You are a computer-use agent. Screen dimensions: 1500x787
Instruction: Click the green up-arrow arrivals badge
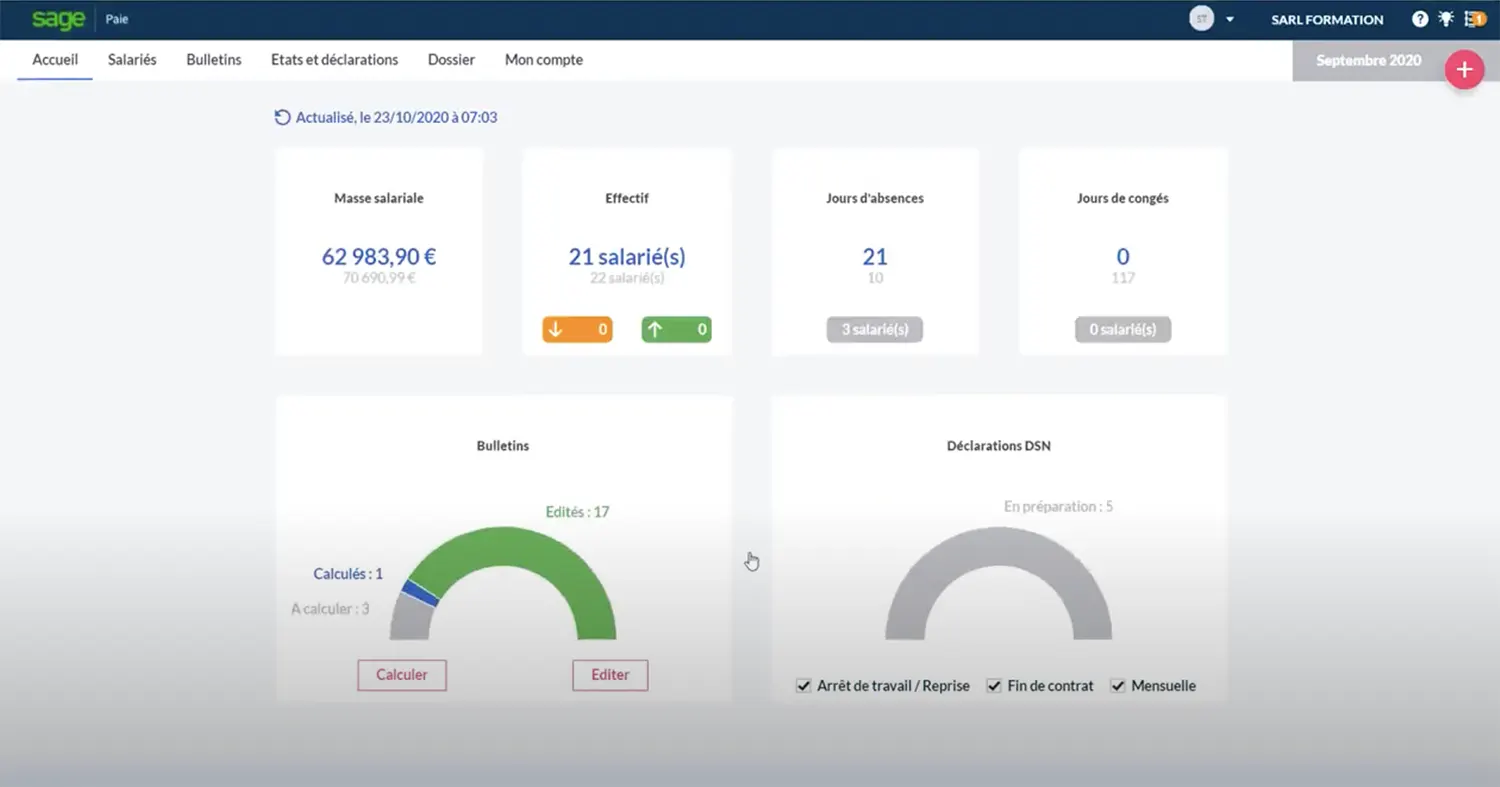pos(676,329)
